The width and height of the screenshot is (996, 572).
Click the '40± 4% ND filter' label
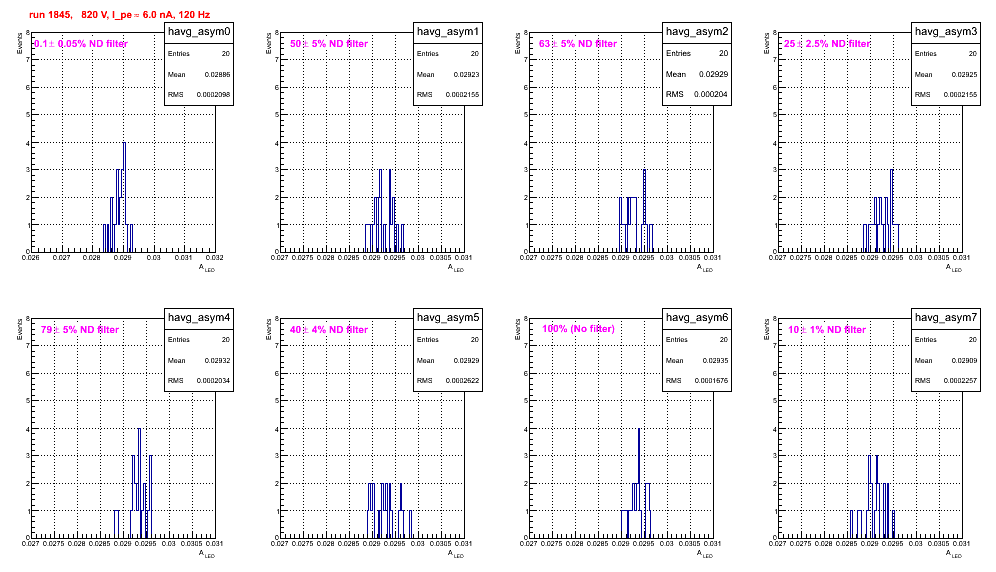(329, 330)
